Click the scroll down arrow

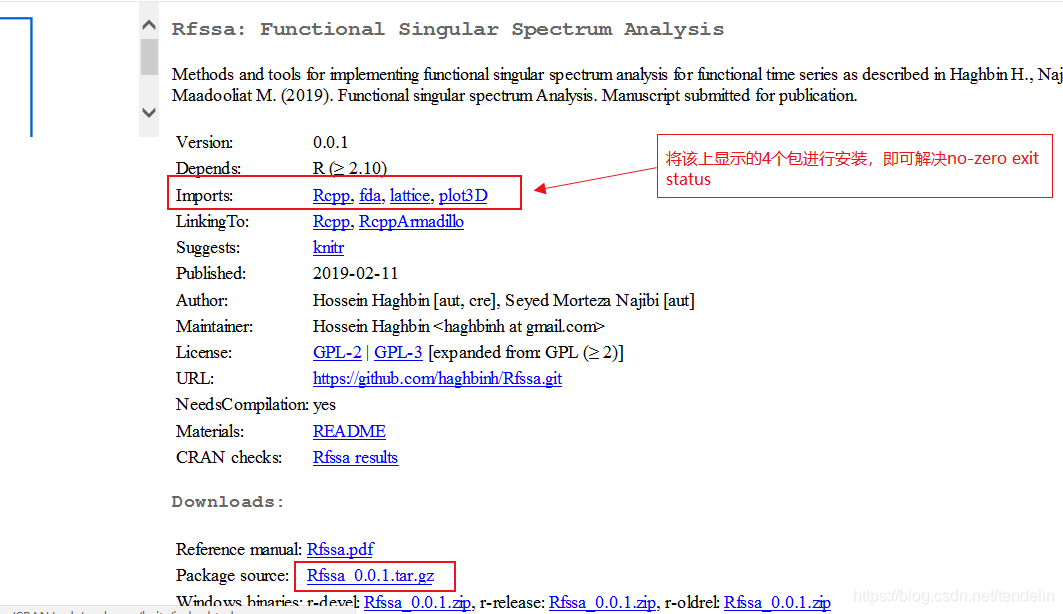(x=149, y=112)
